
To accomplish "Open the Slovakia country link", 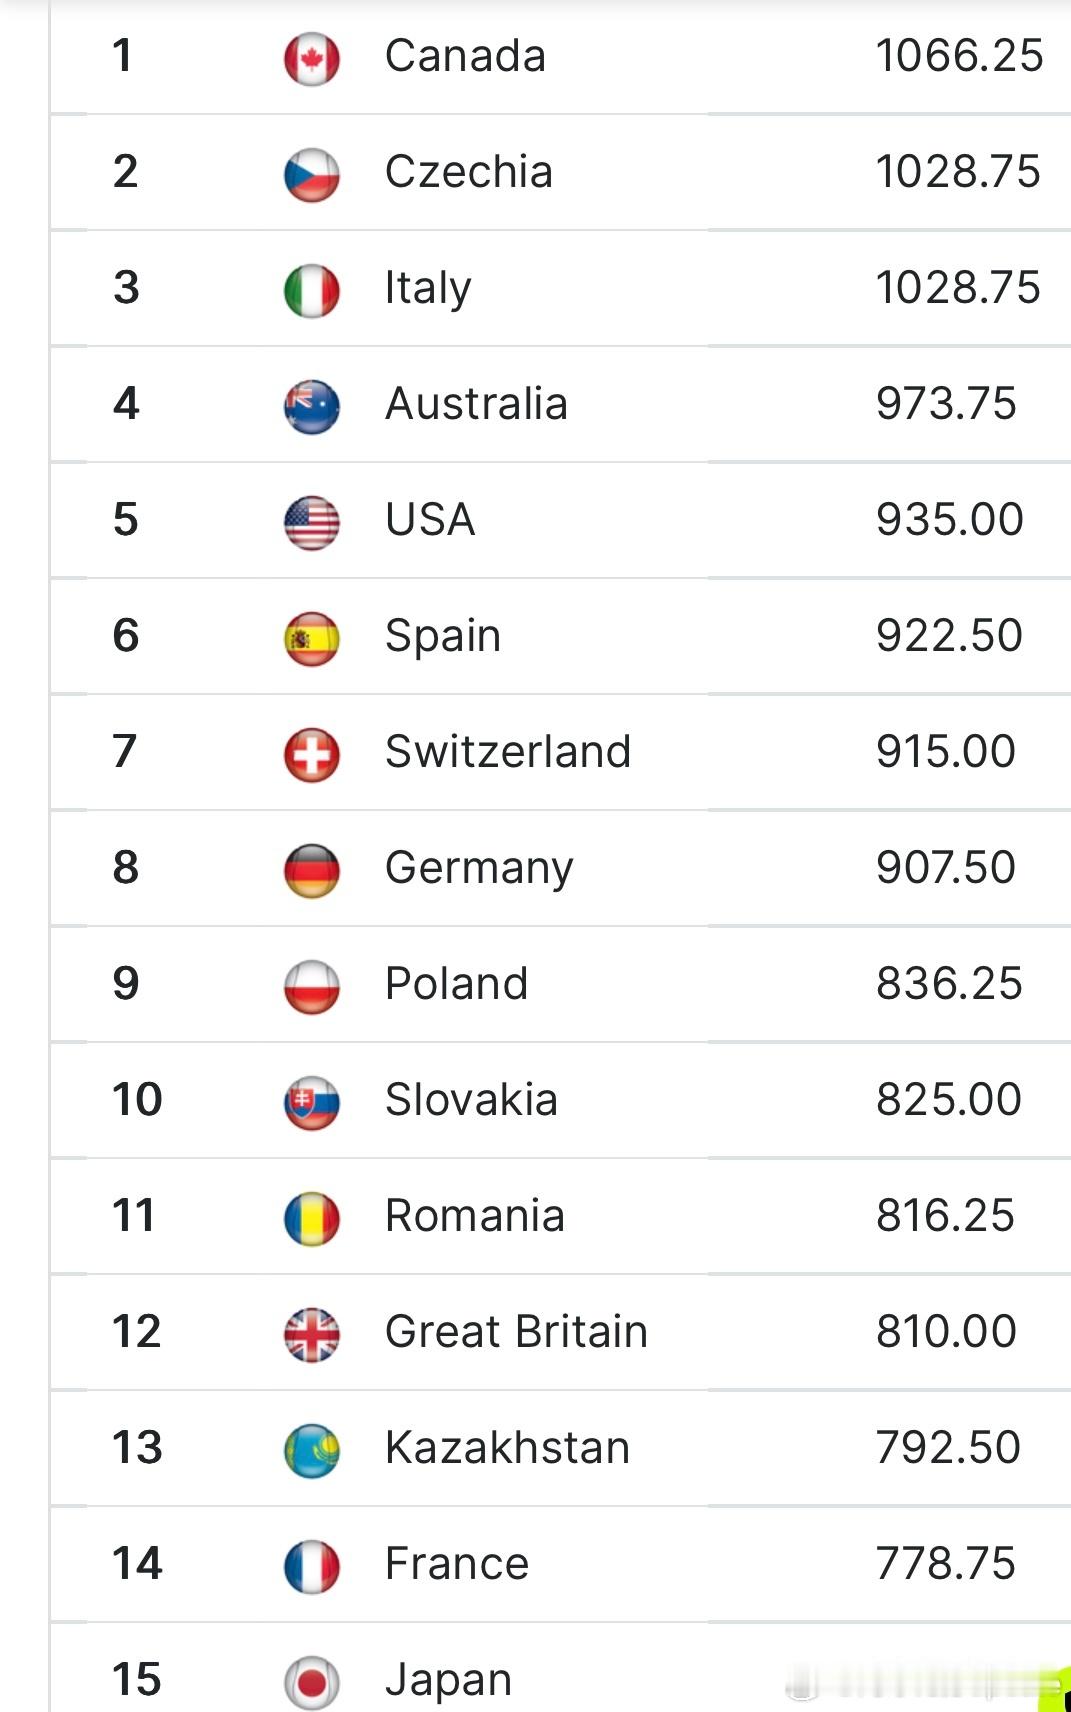I will point(471,1100).
